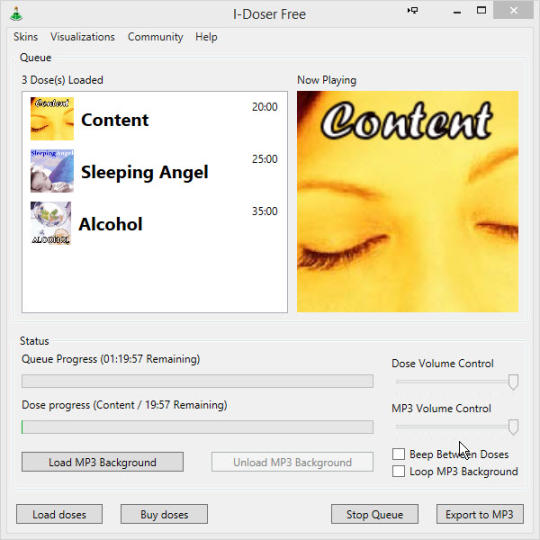Click Dose progress remaining time label
The image size is (540, 540).
[124, 405]
